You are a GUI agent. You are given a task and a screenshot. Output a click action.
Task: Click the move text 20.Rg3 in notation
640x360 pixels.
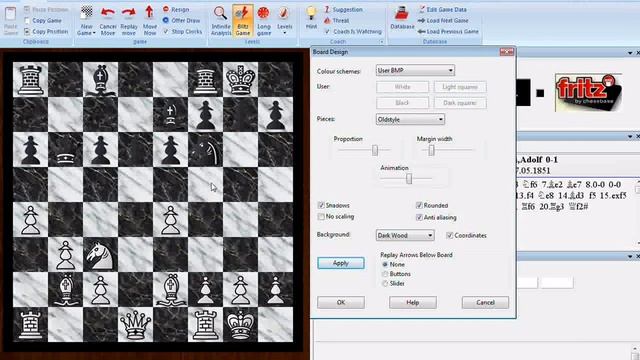[x=551, y=207]
